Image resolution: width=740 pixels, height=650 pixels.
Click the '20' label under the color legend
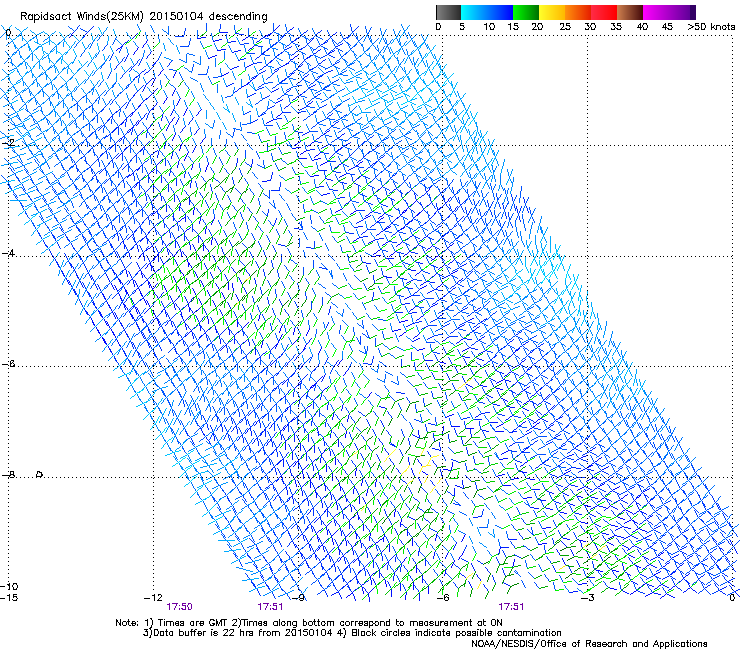[537, 27]
